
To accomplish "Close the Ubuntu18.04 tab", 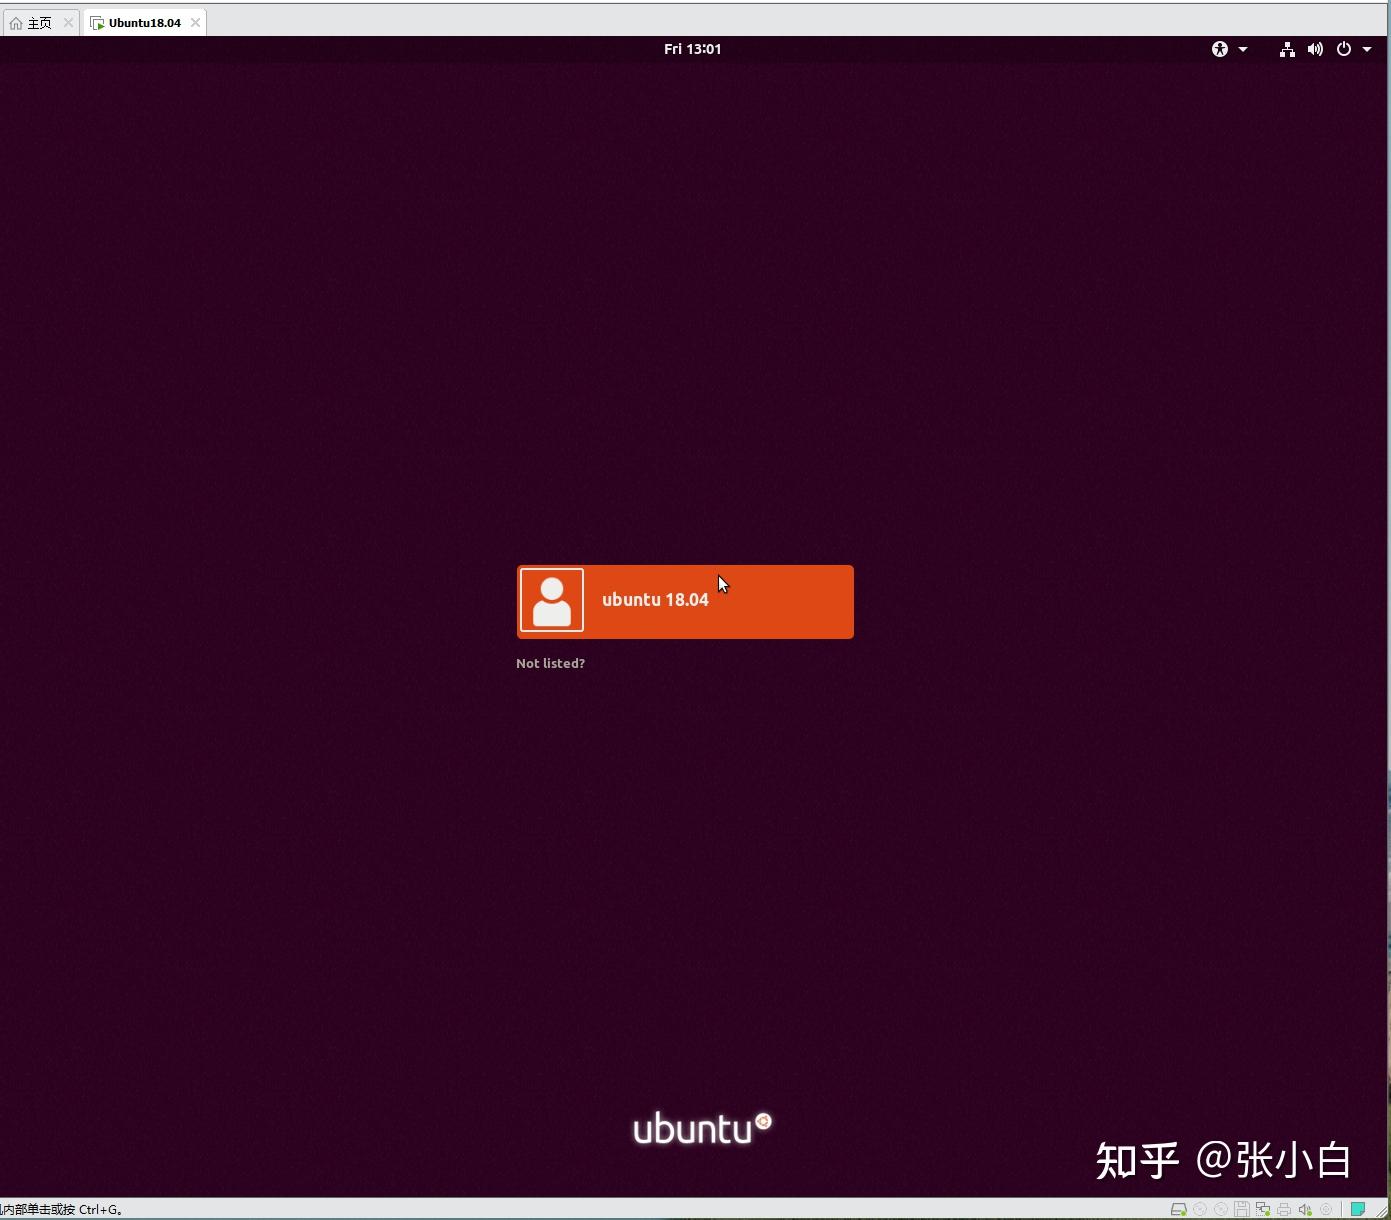I will (x=196, y=23).
